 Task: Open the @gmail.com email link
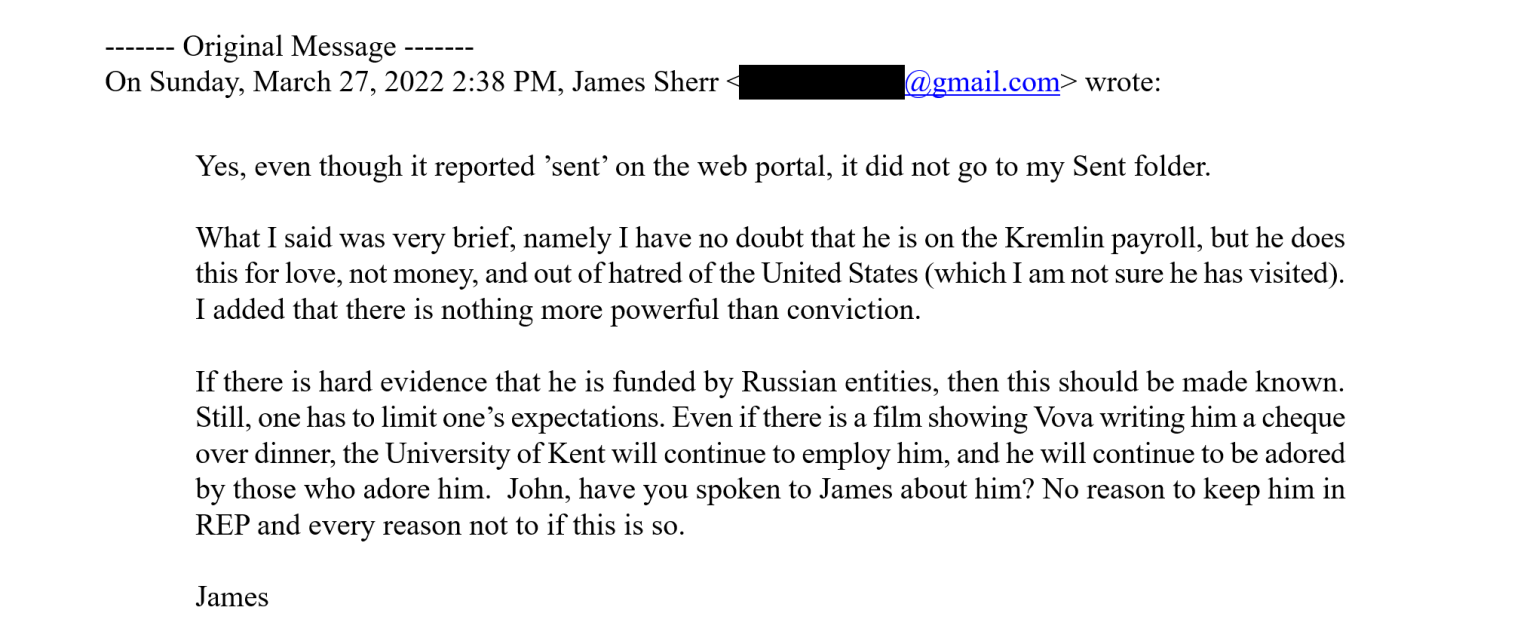pyautogui.click(x=982, y=82)
